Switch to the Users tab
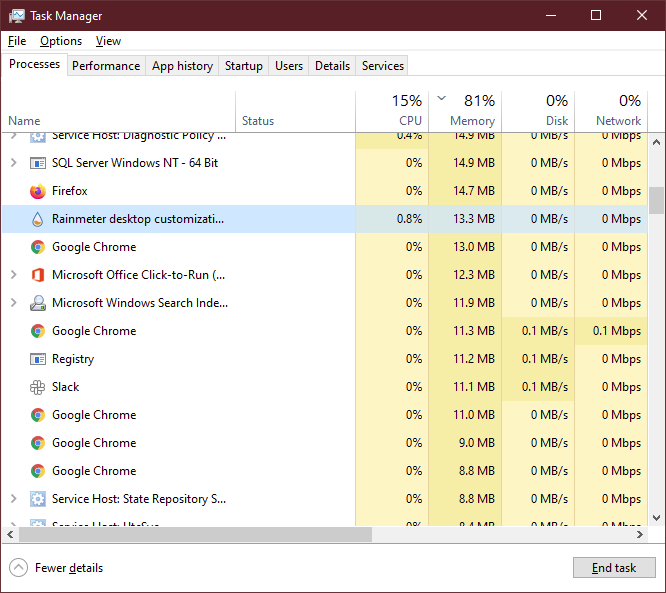 point(289,66)
